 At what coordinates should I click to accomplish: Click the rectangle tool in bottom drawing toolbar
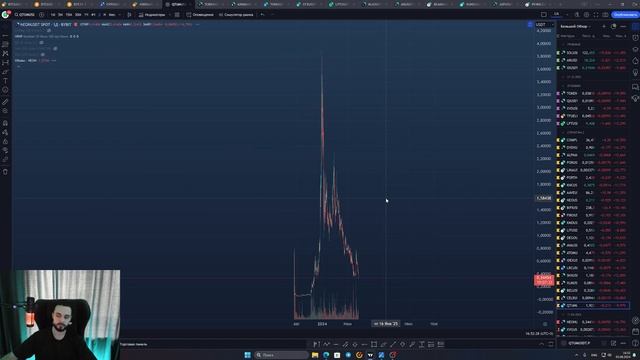(374, 344)
